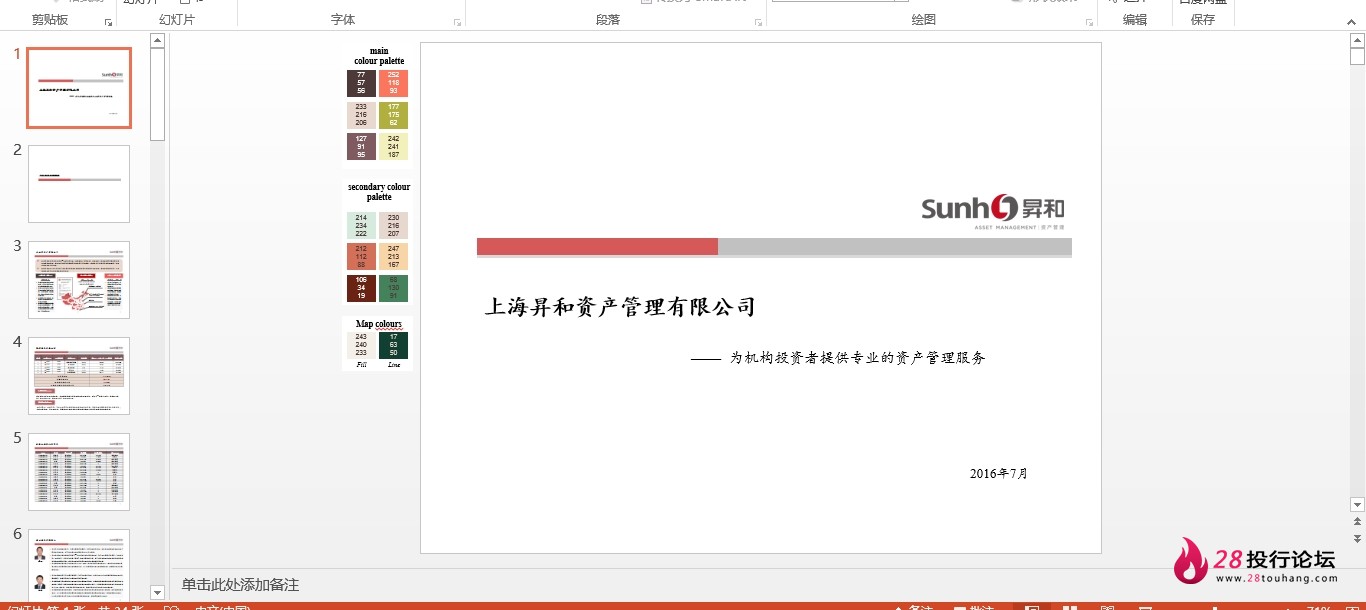Screen dimensions: 1366x610
Task: Select the 77 57 56 dark swatch
Action: pyautogui.click(x=361, y=83)
